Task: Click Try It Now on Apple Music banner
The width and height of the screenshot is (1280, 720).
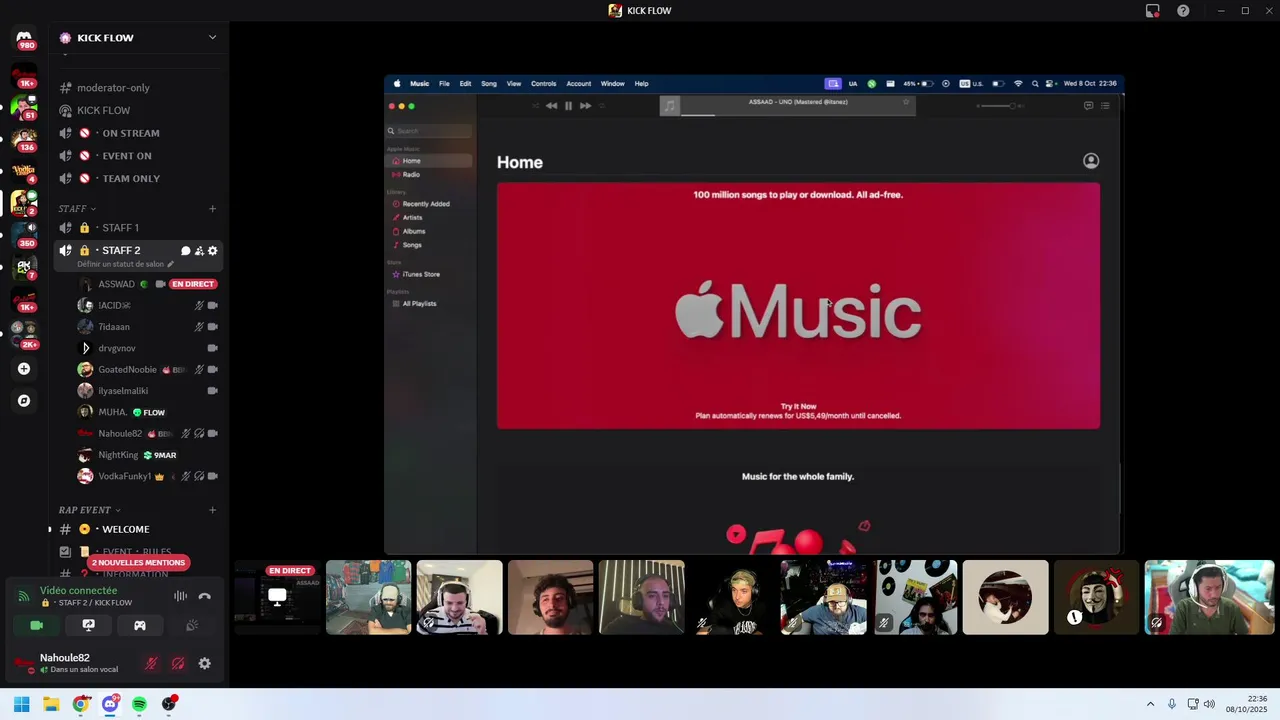Action: (x=798, y=407)
